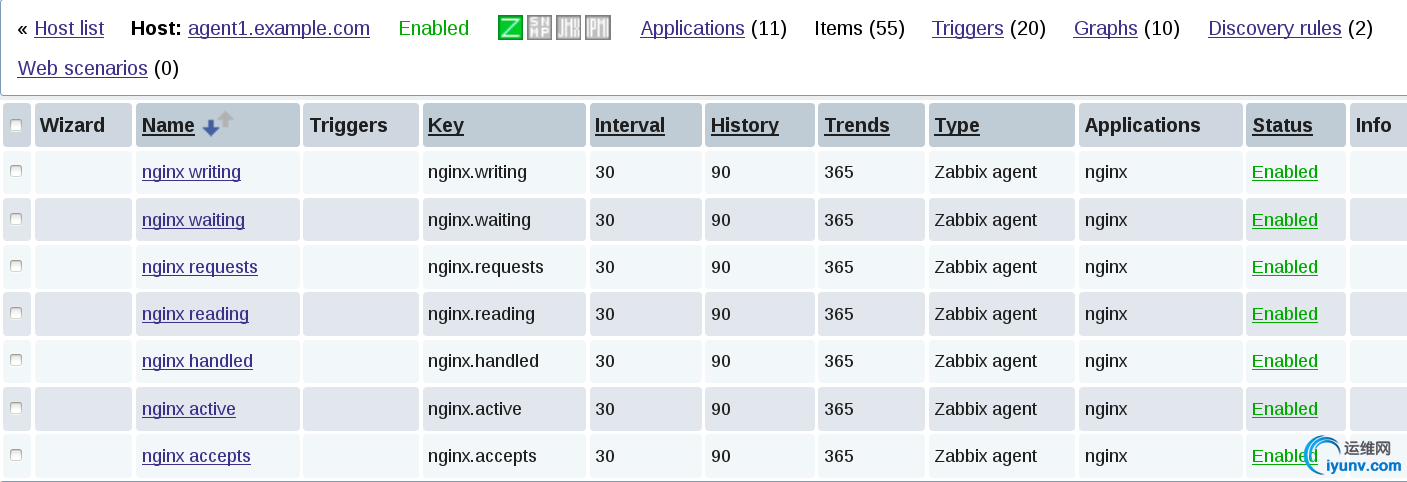Open the nginx active item

tap(189, 409)
